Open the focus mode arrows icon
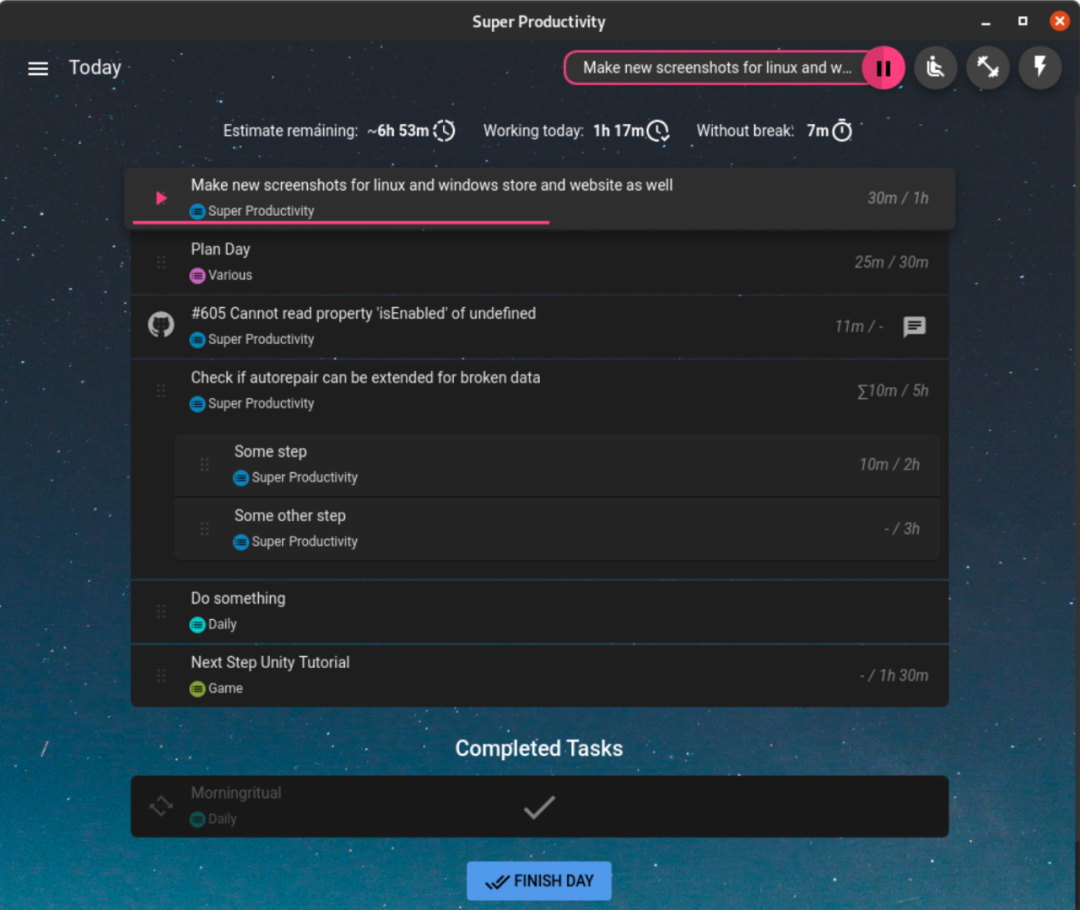The image size is (1080, 910). [988, 68]
